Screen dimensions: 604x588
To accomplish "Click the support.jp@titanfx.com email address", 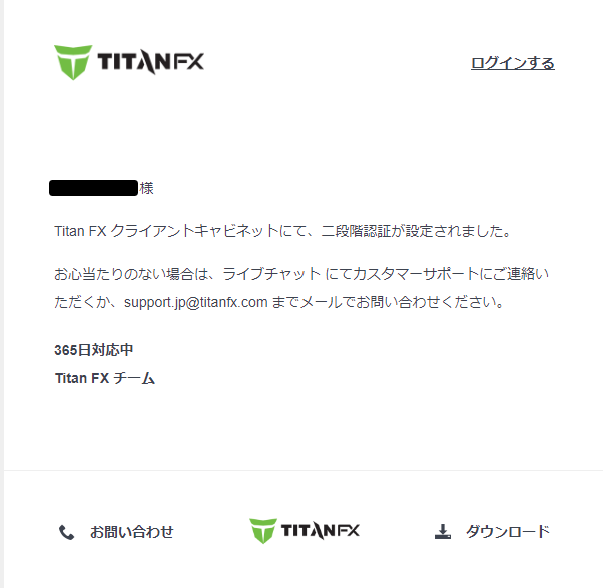I will point(195,302).
